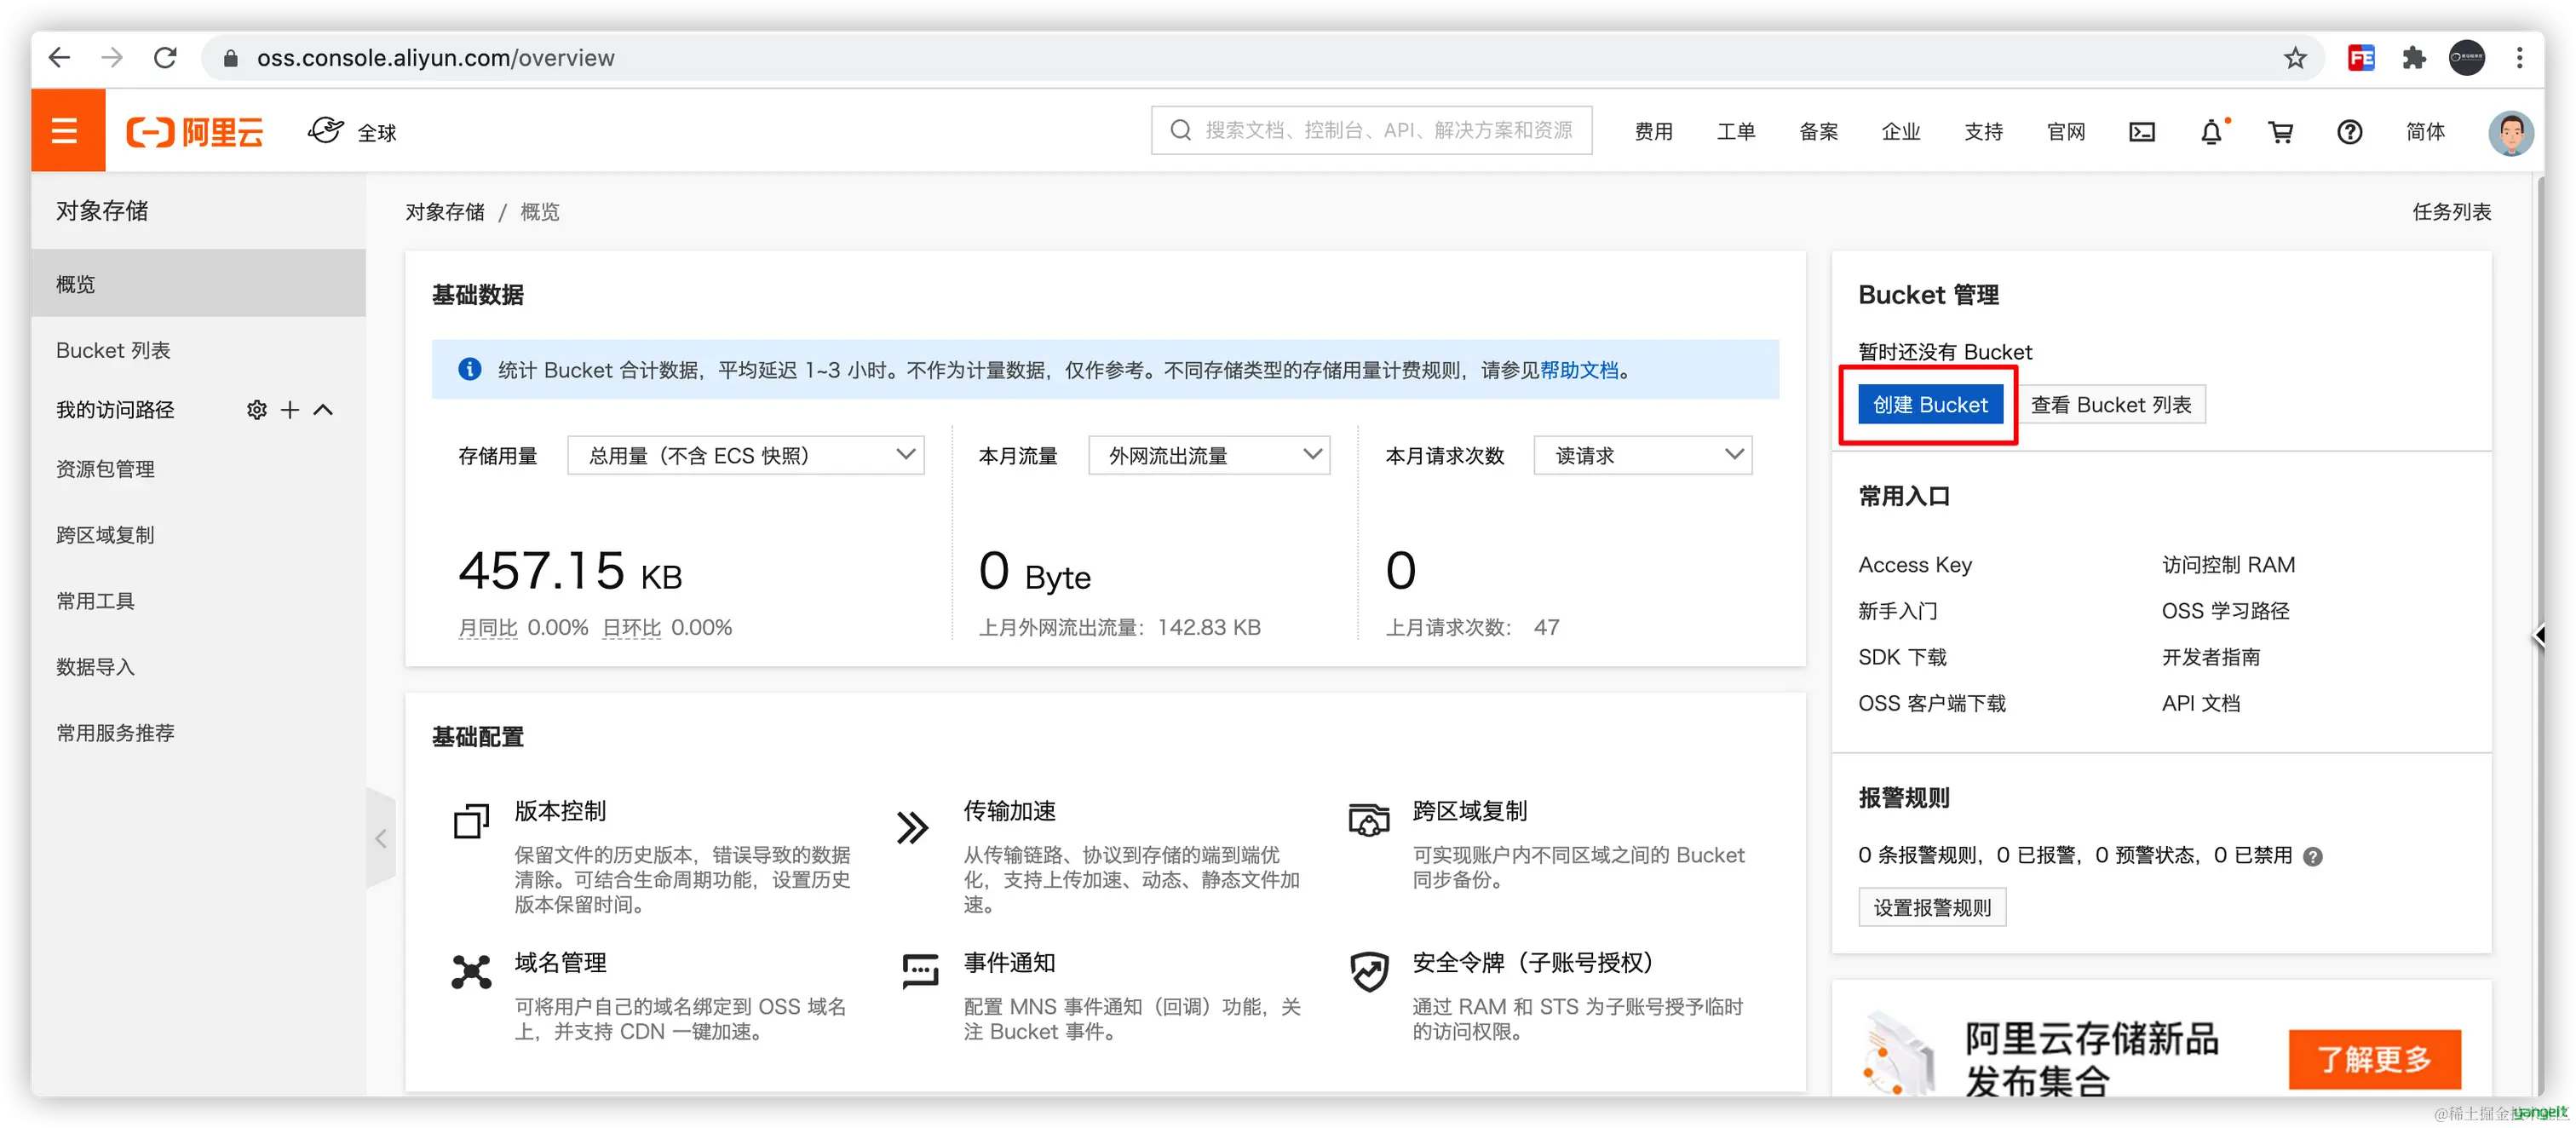Open the notification bell
This screenshot has height=1128, width=2576.
pos(2212,132)
